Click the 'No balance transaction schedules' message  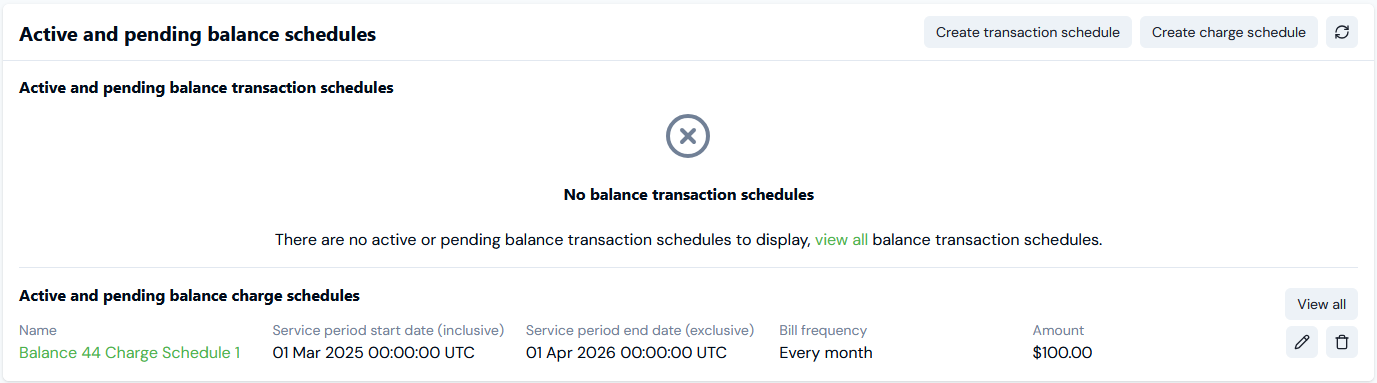689,194
